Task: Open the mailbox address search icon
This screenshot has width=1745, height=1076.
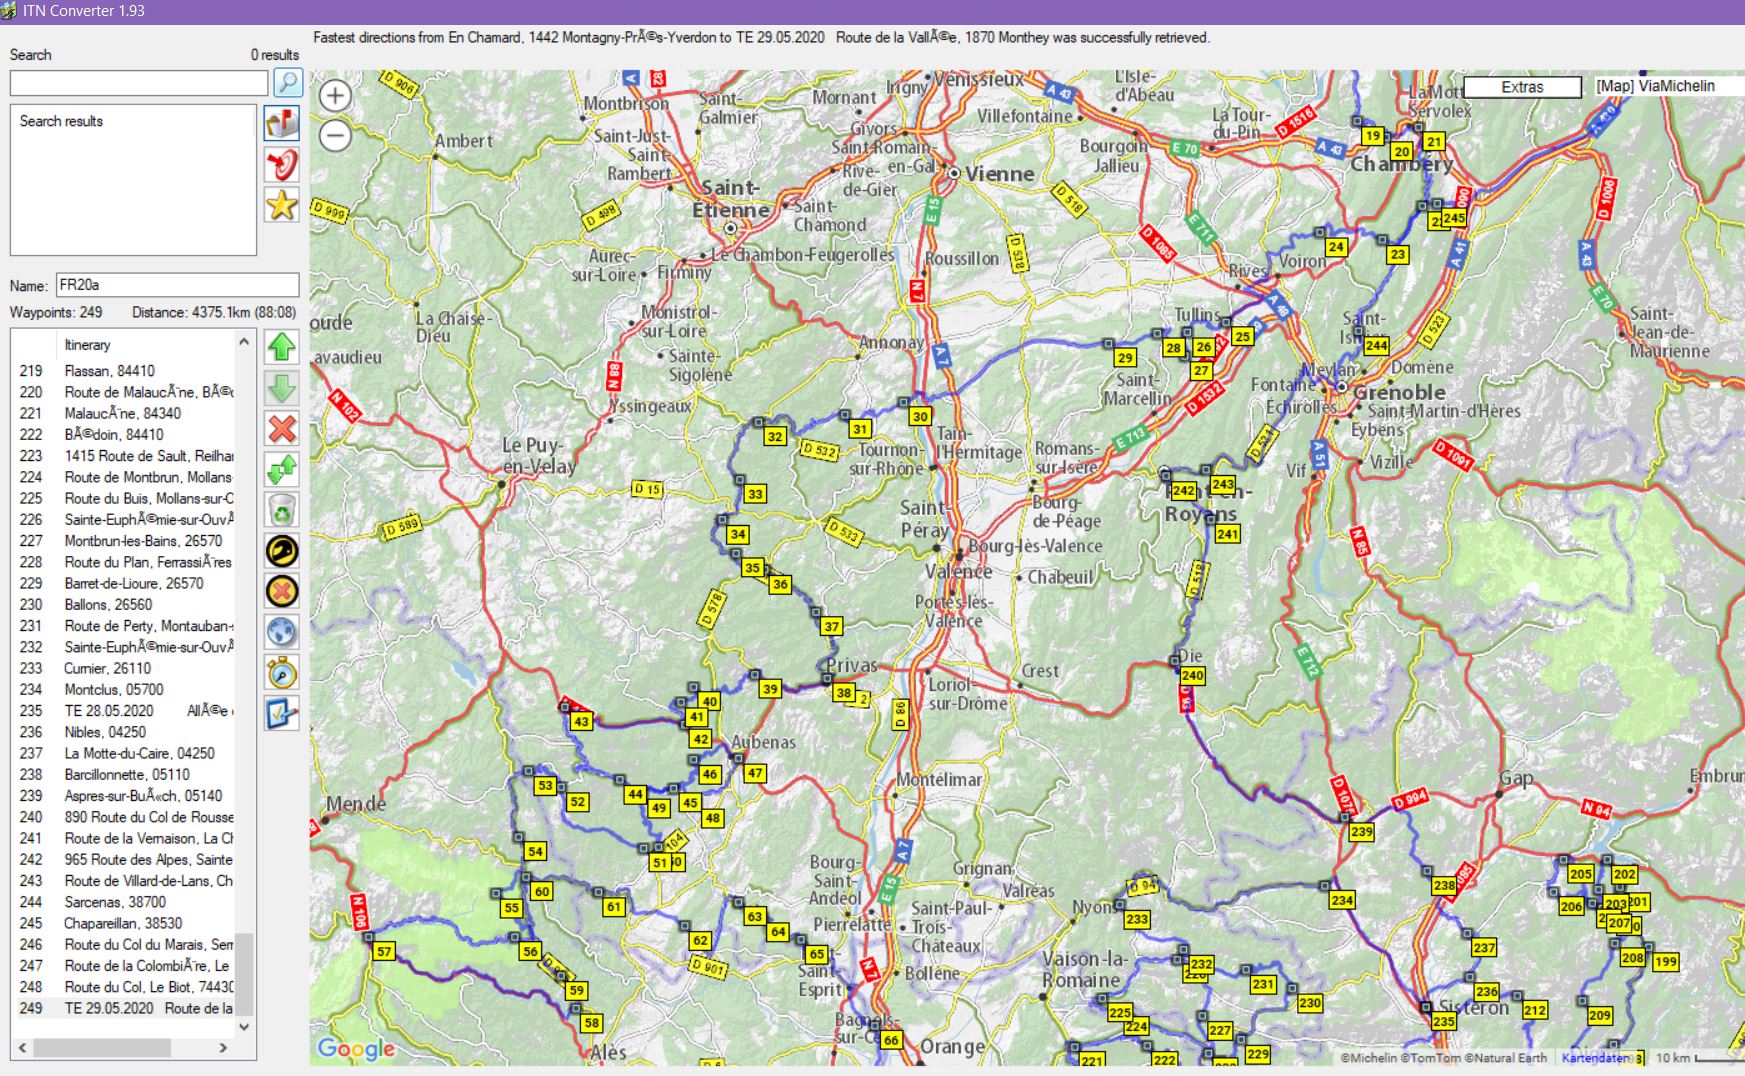Action: tap(282, 123)
